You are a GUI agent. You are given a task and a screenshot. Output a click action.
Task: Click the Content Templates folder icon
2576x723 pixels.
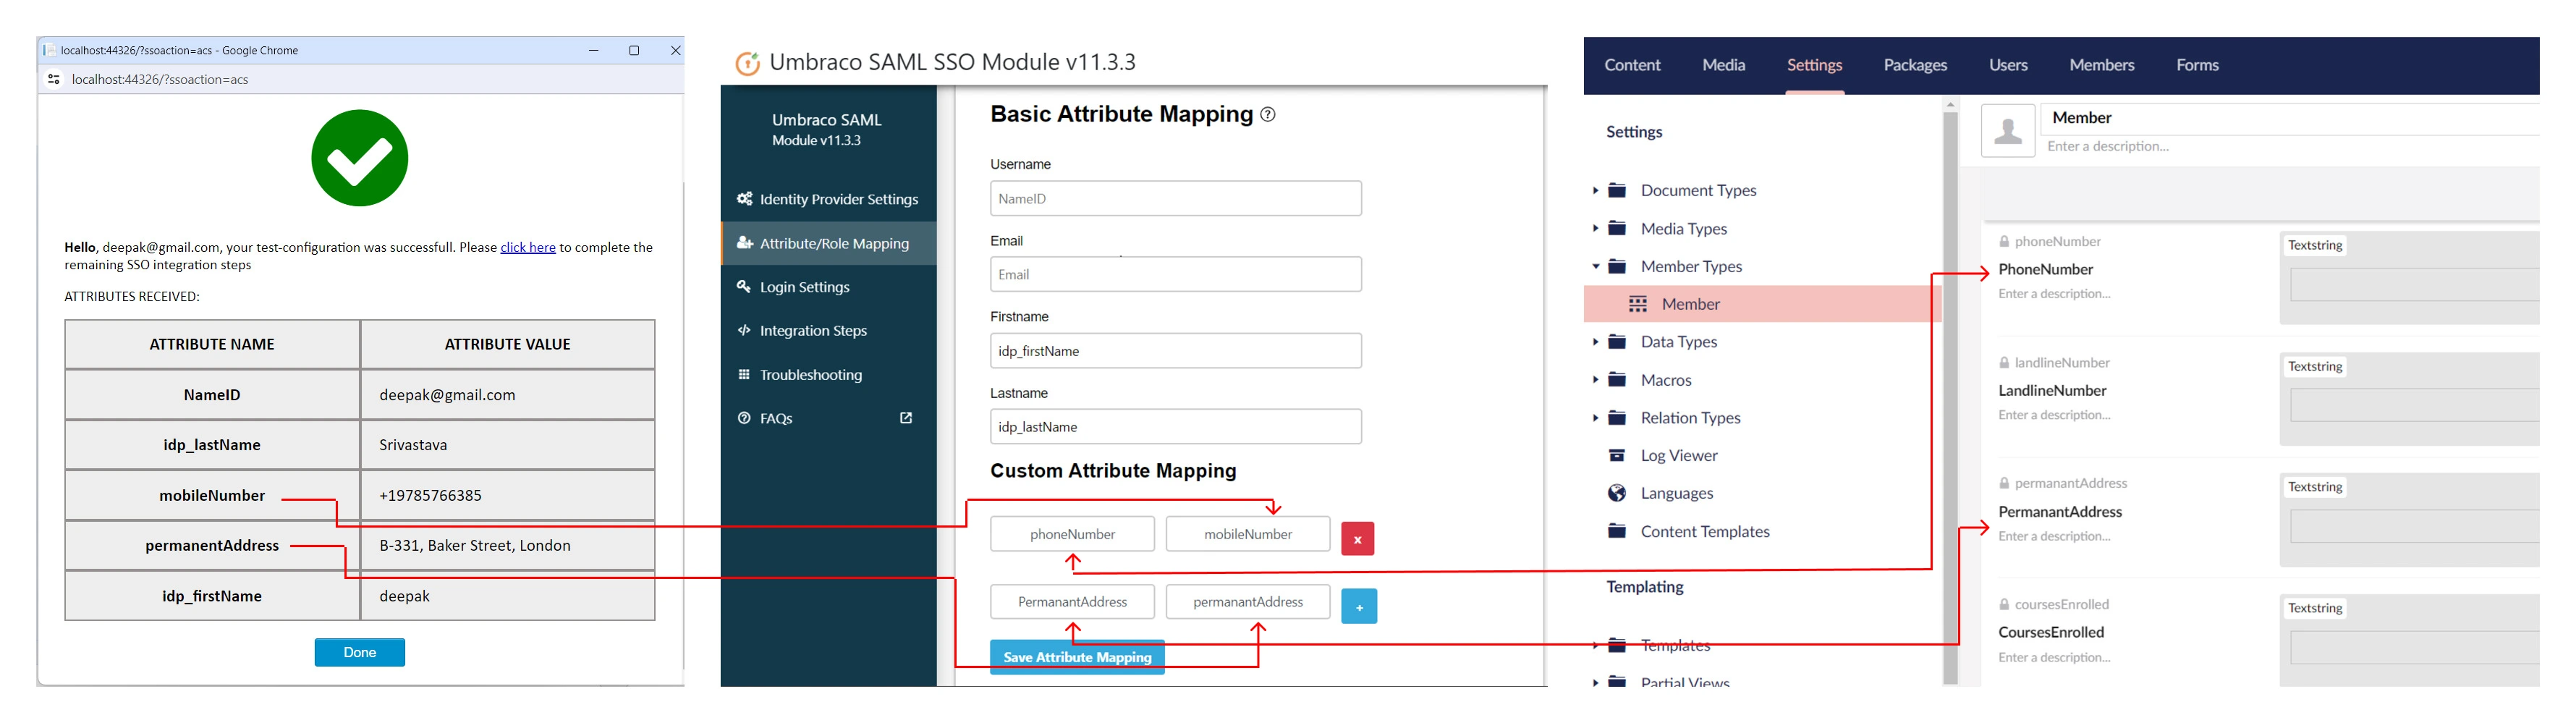[x=1616, y=531]
